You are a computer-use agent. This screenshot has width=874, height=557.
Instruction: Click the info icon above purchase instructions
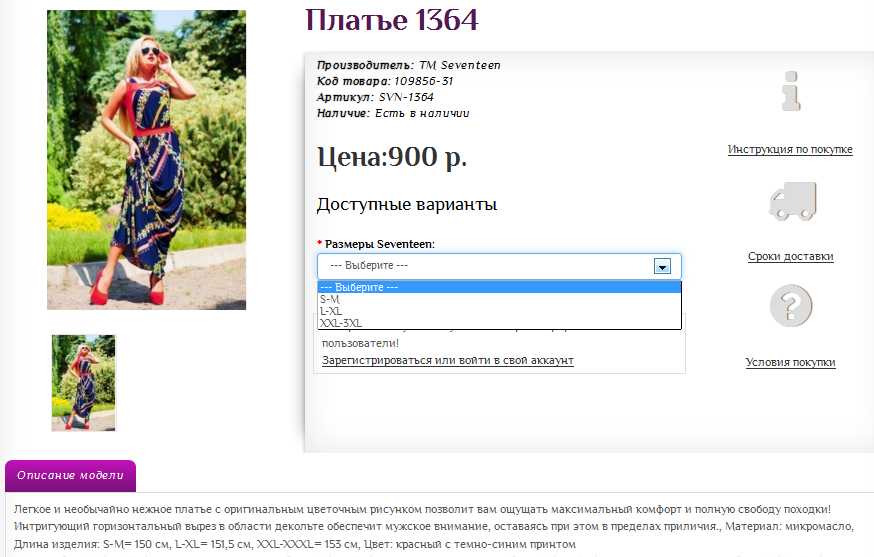pyautogui.click(x=791, y=90)
